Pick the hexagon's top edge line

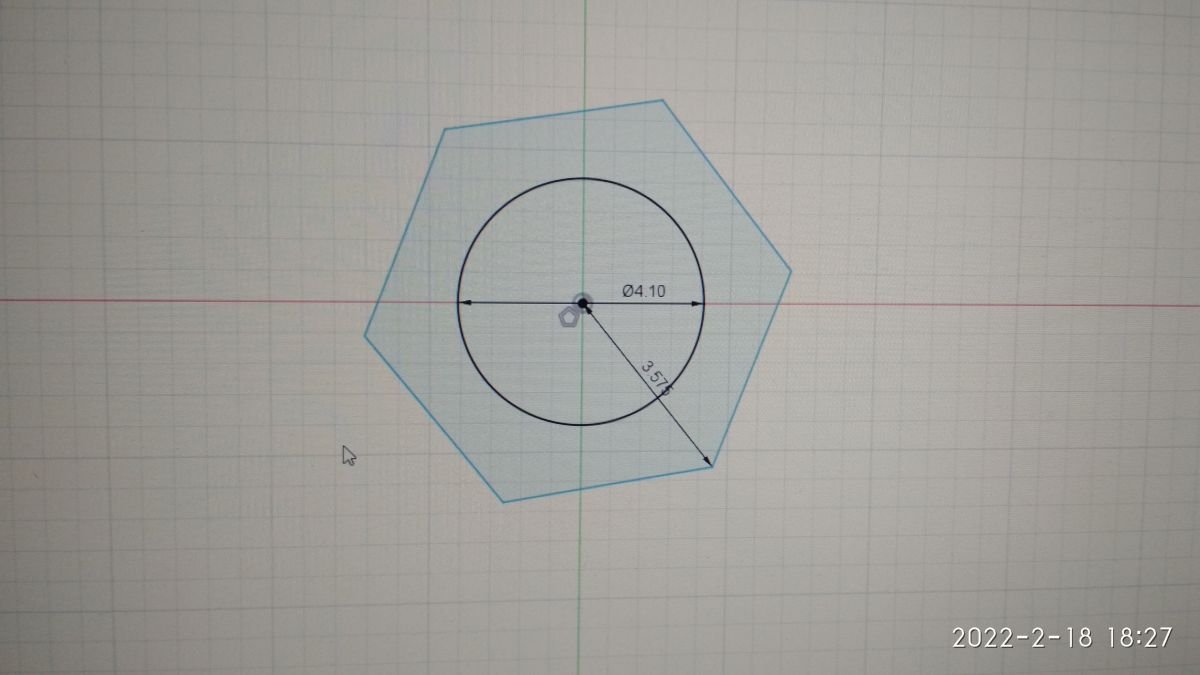pos(553,114)
